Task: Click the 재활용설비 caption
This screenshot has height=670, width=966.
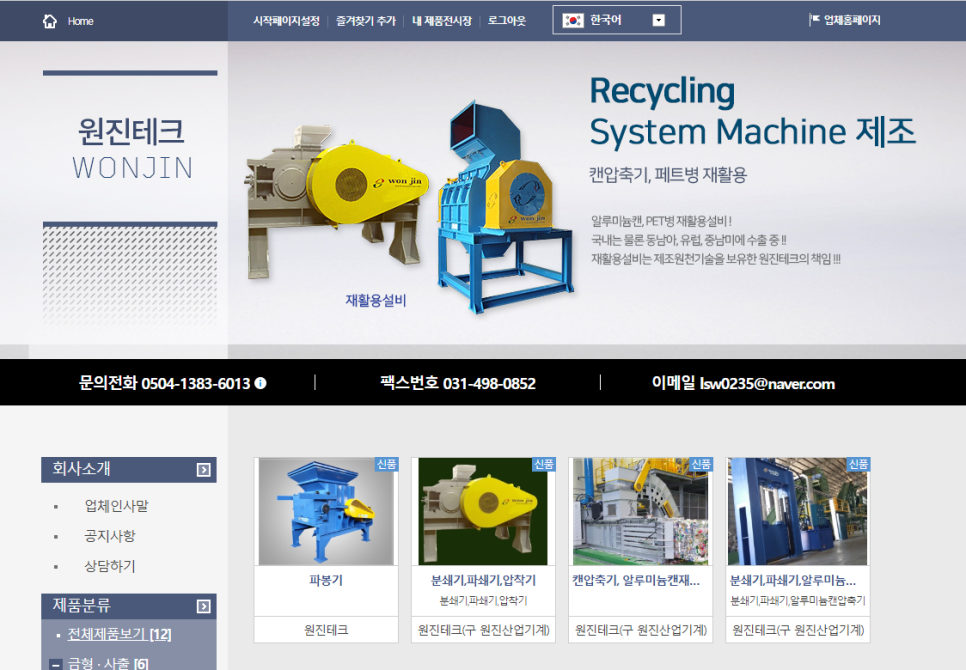Action: 376,300
